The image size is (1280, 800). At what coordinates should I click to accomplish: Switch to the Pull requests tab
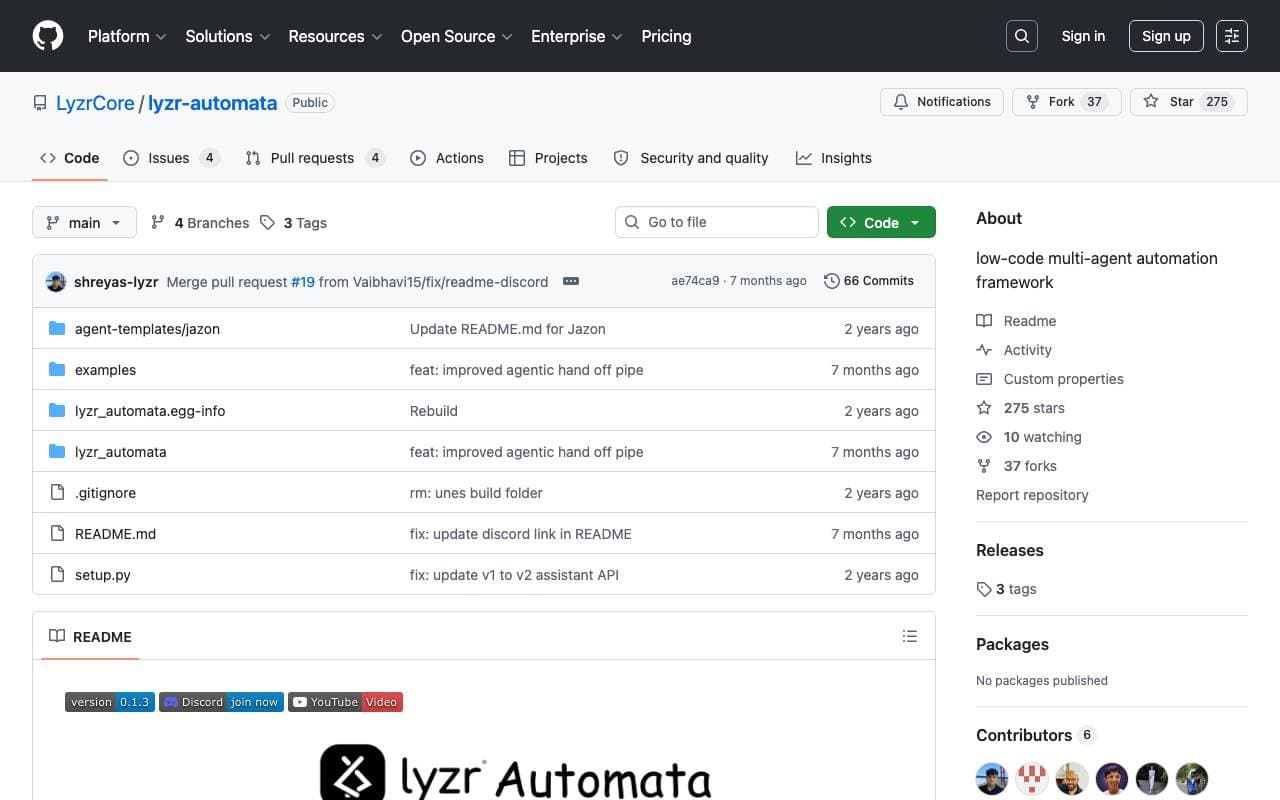[x=314, y=158]
